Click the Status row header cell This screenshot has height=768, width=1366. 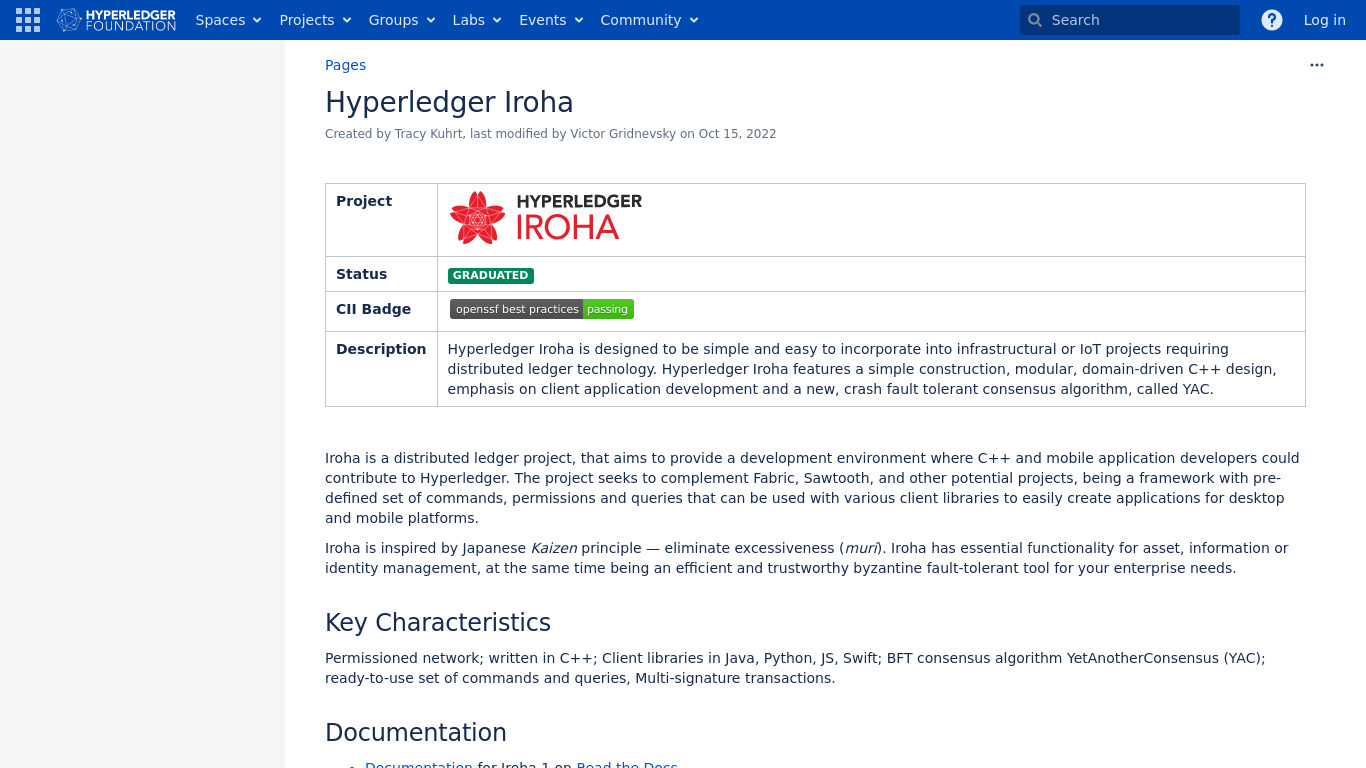tap(381, 274)
